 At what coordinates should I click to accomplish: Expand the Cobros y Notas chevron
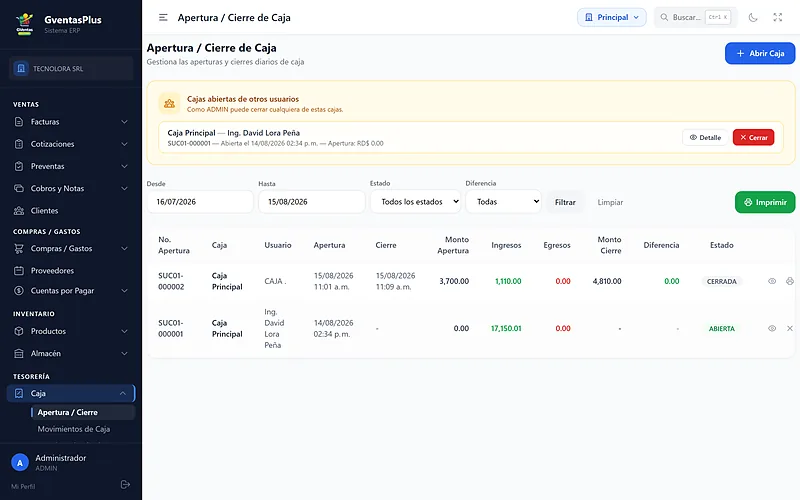click(124, 188)
